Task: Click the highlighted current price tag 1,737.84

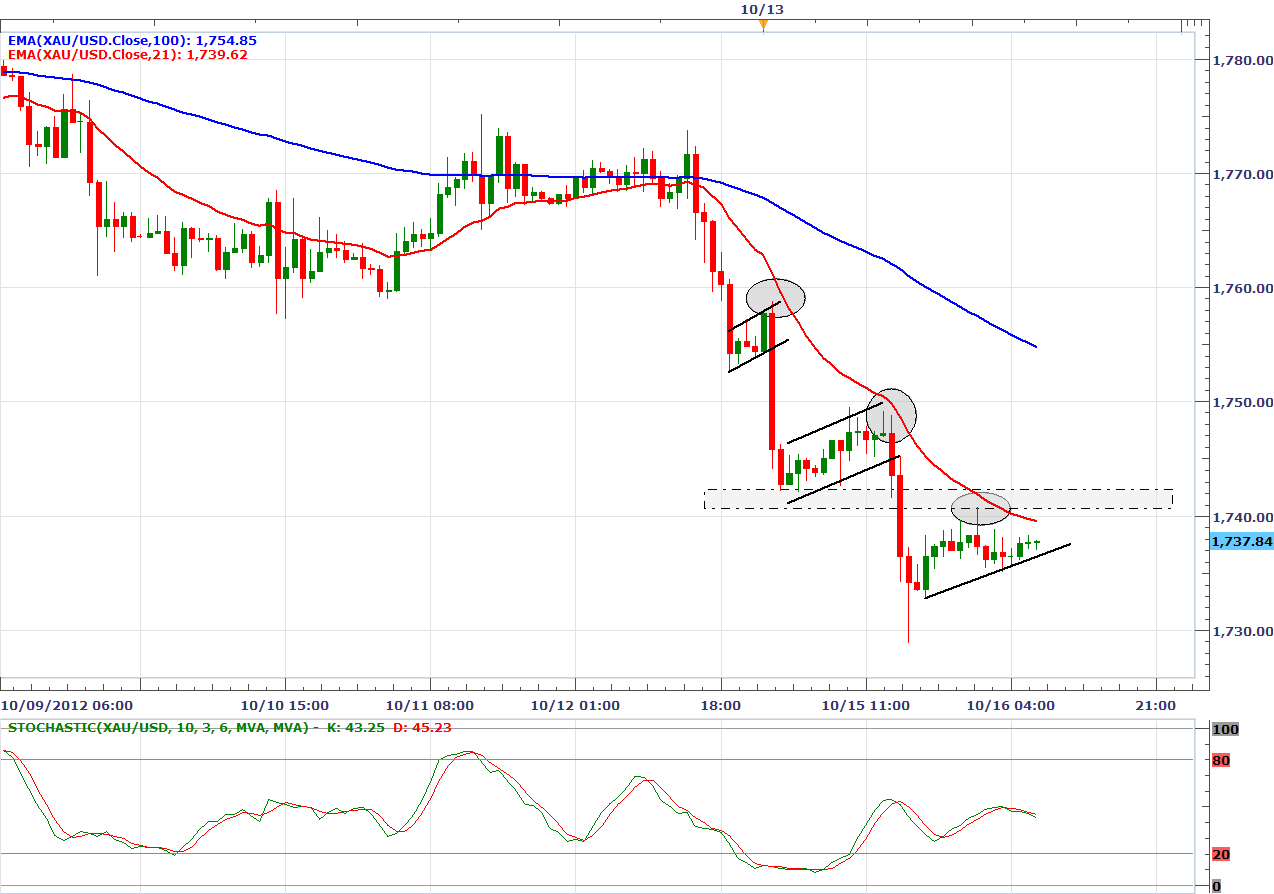Action: coord(1241,541)
